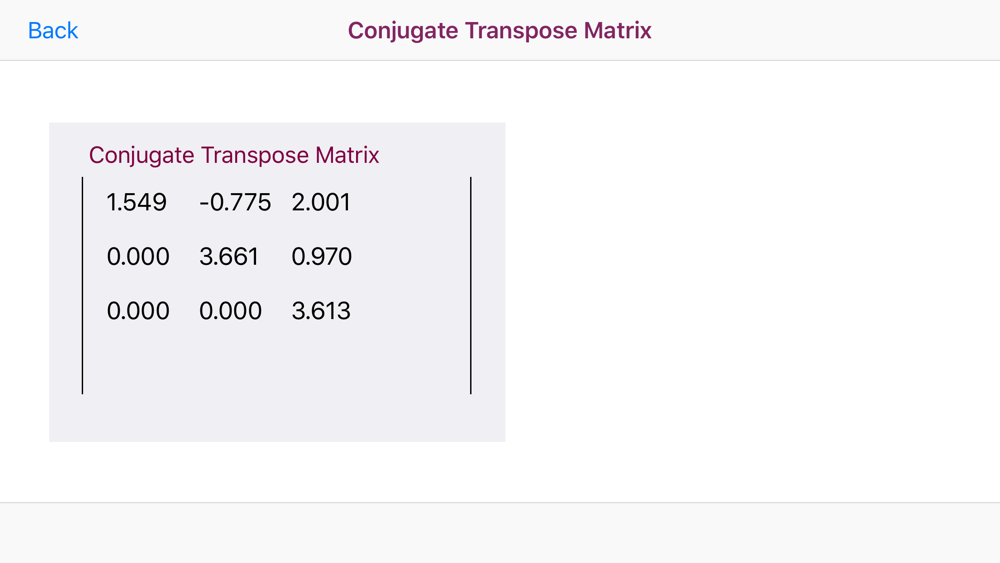This screenshot has height=563, width=1000.
Task: Select matrix value 3.661
Action: pos(228,256)
